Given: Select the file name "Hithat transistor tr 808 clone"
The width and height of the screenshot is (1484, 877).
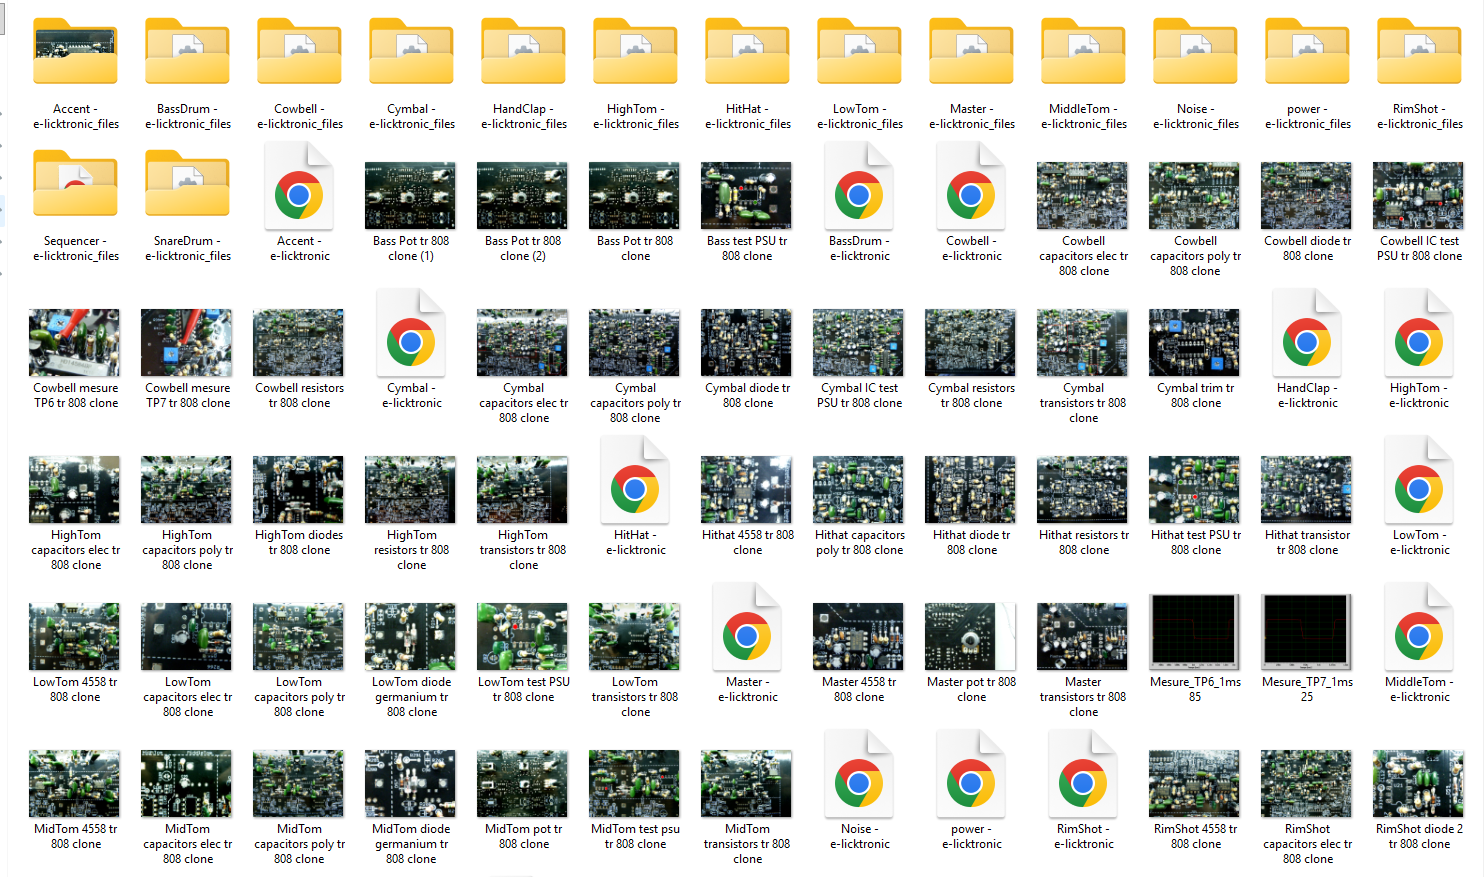Looking at the screenshot, I should pyautogui.click(x=1307, y=543).
